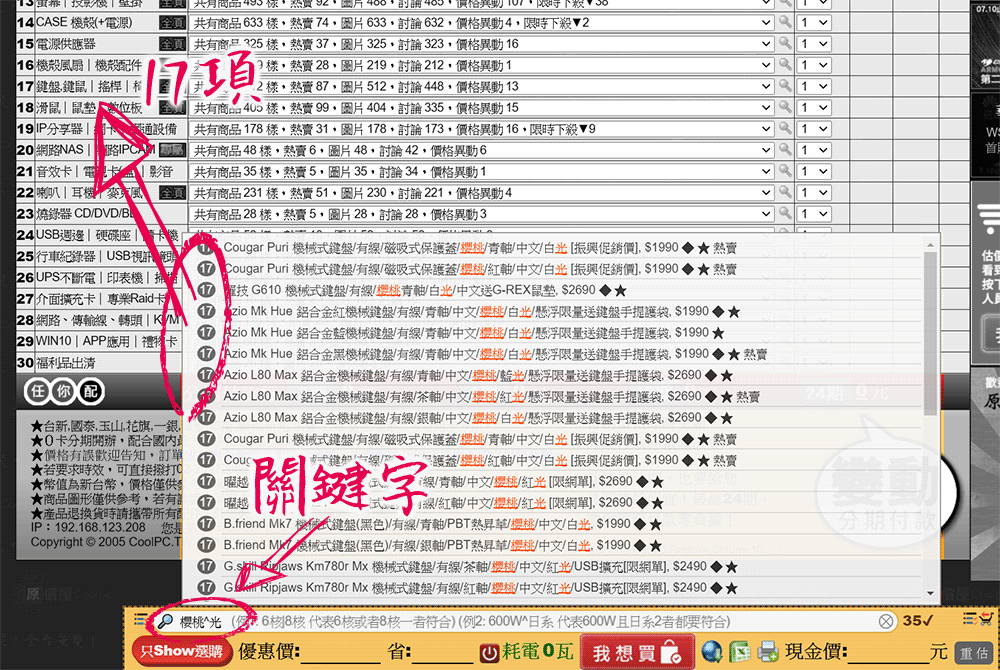Toggle the 只Show選購 filter button
The image size is (1000, 670).
181,652
